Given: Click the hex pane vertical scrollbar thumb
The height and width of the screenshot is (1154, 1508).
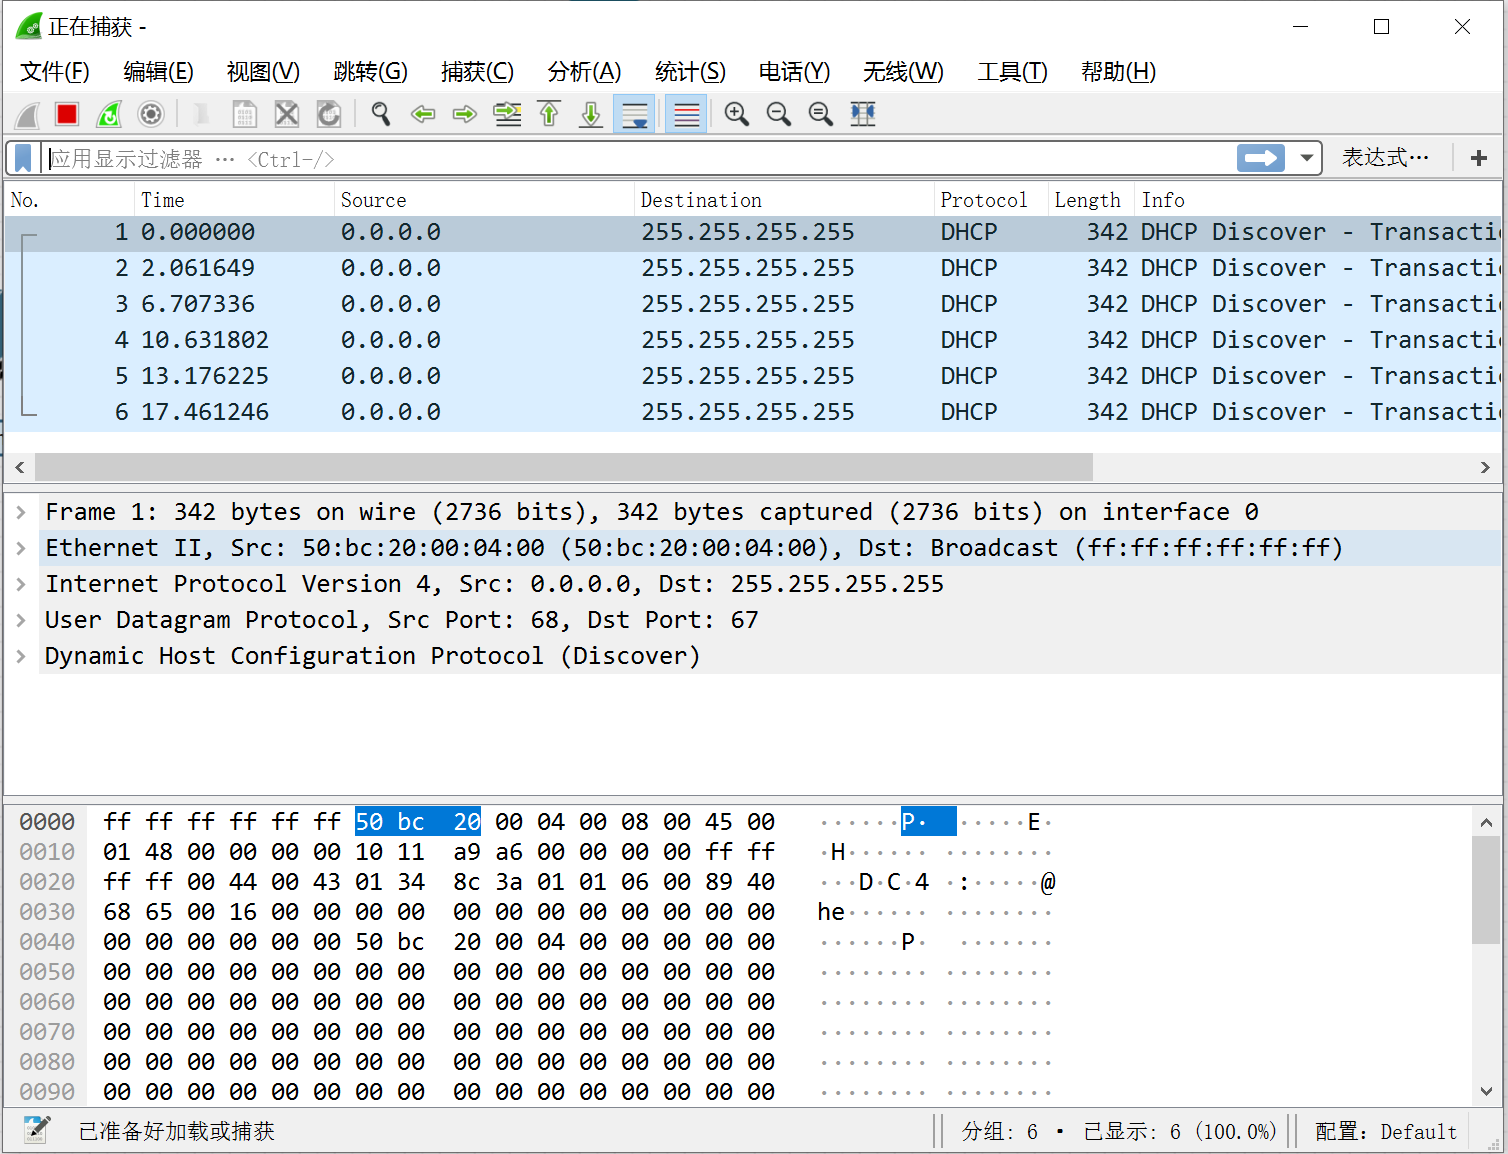Looking at the screenshot, I should coord(1487,890).
